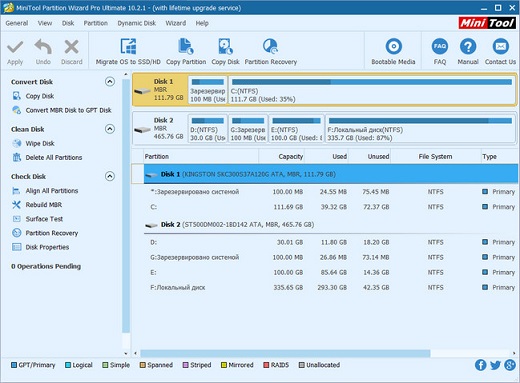Open the View menu
Viewport: 520px width, 383px height.
[45, 23]
